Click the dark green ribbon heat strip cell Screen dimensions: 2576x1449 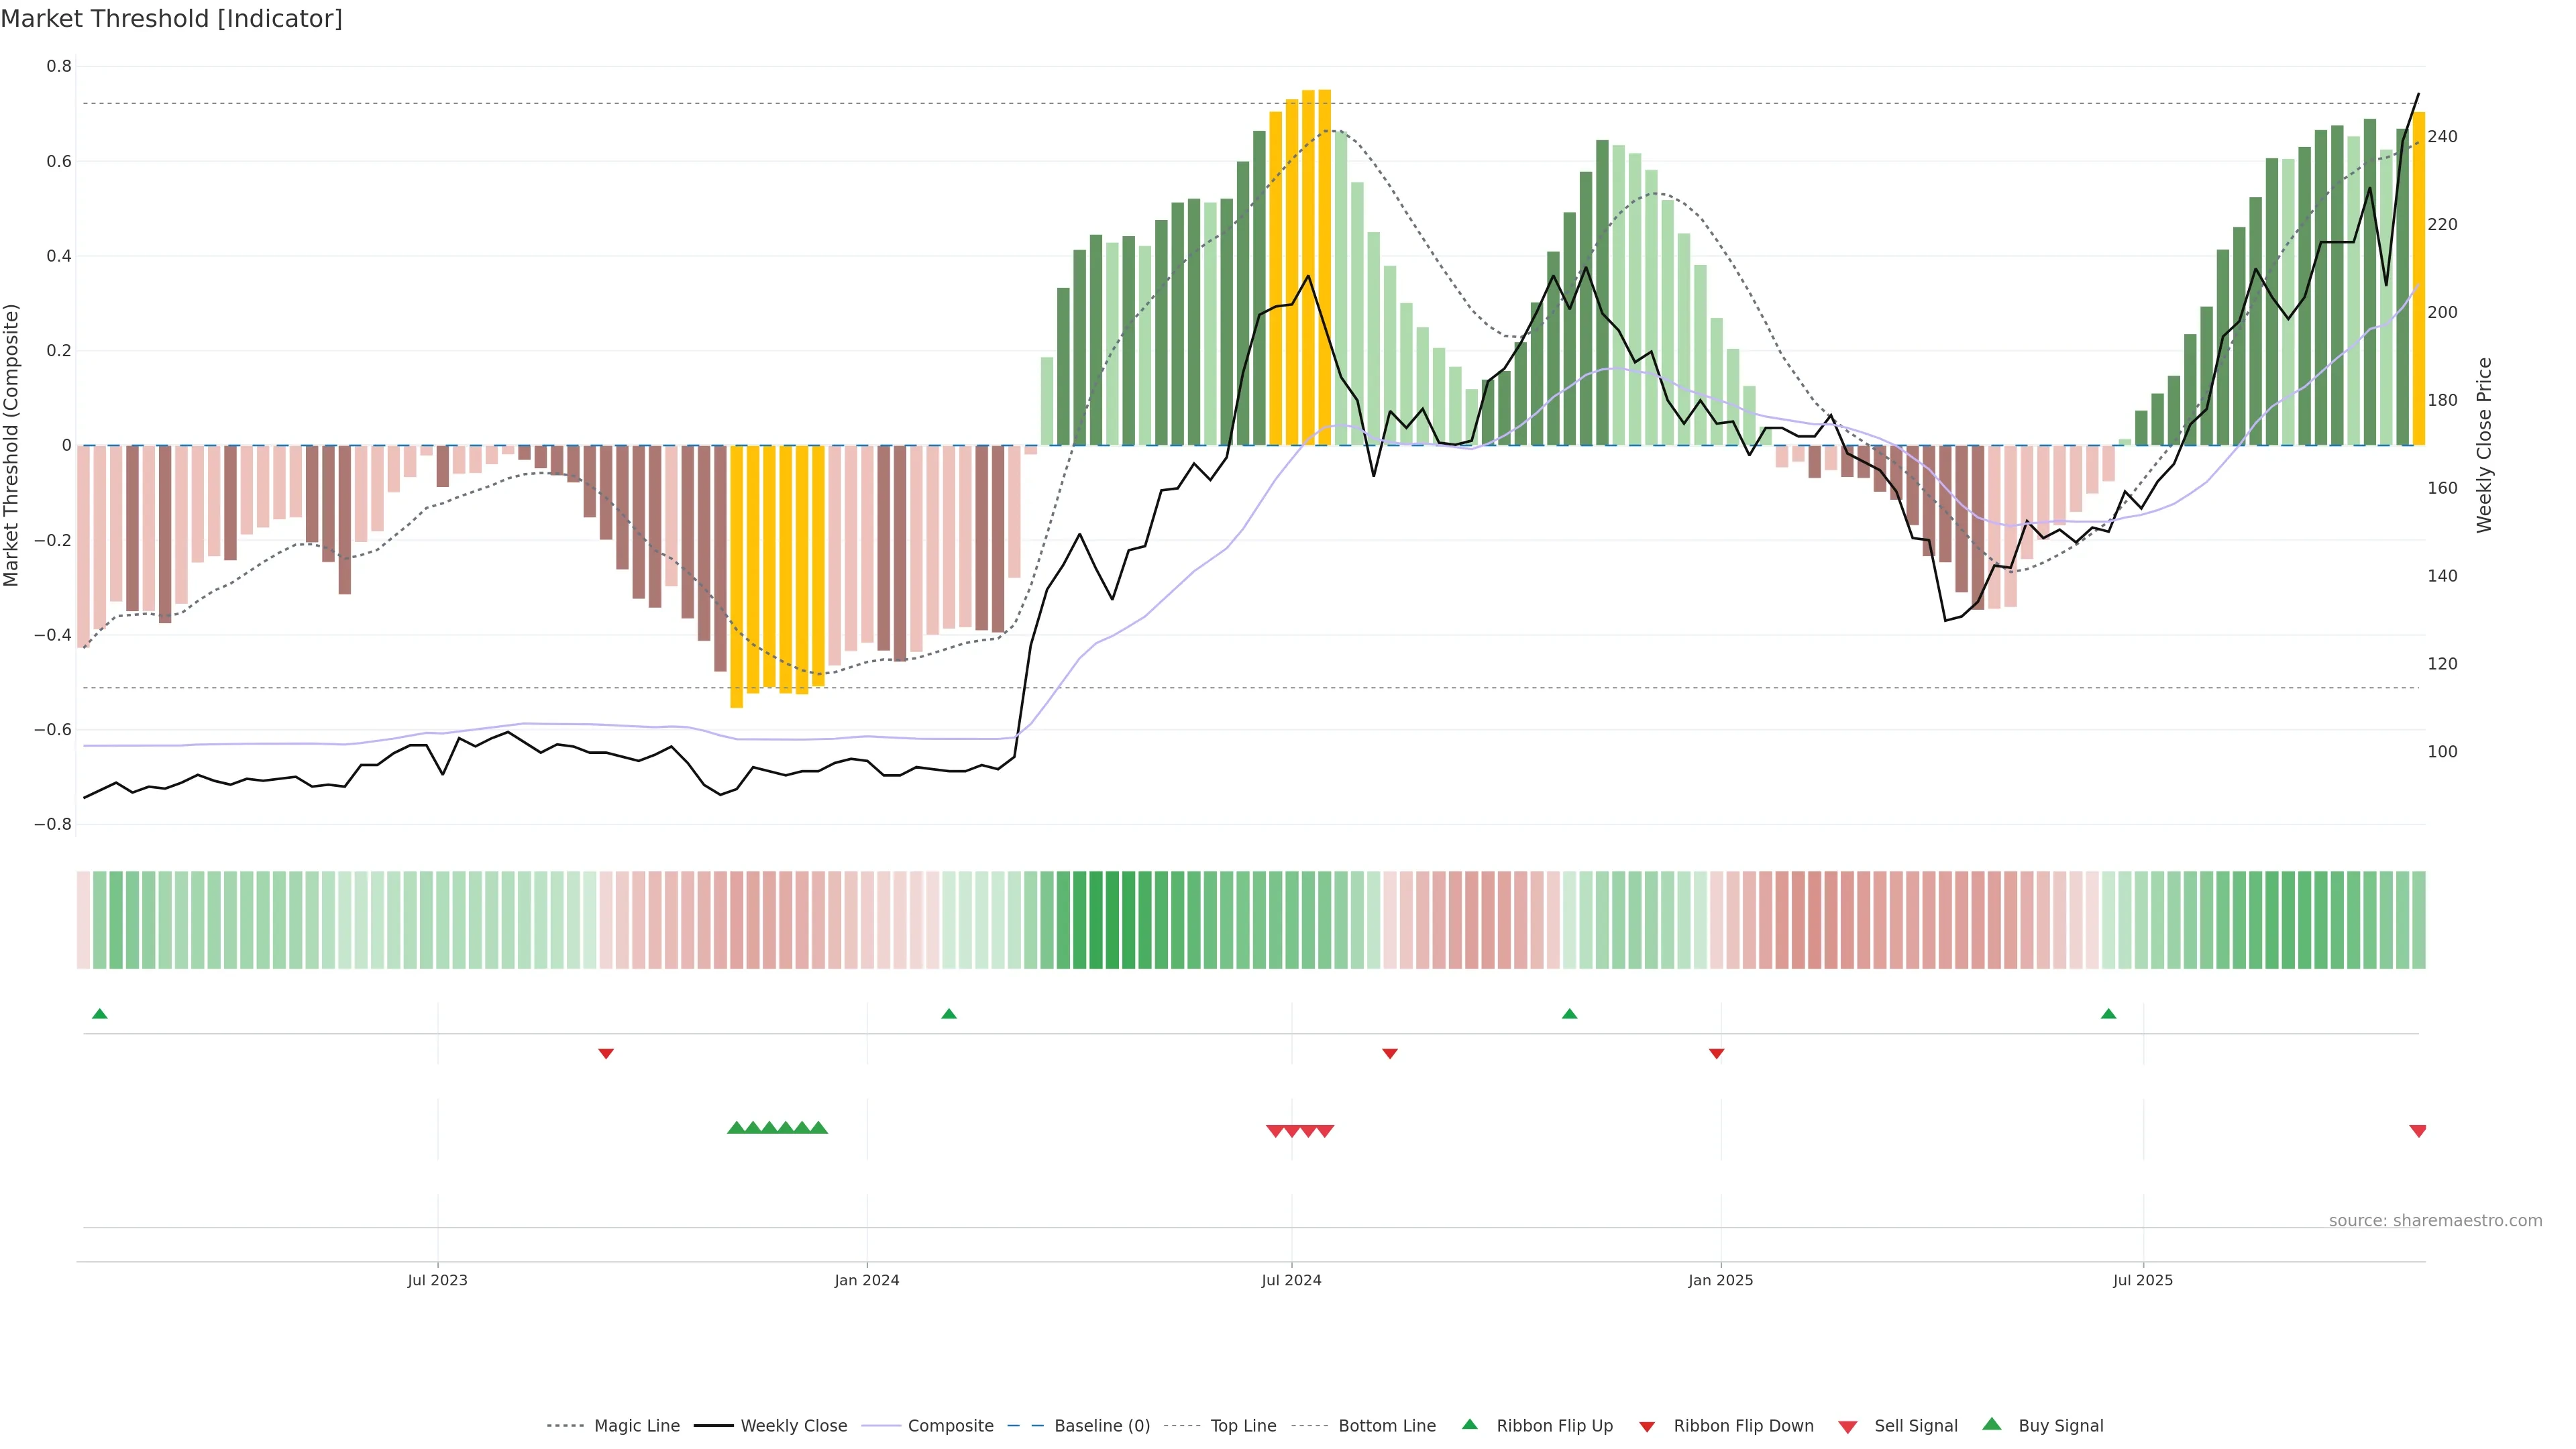pyautogui.click(x=1112, y=920)
